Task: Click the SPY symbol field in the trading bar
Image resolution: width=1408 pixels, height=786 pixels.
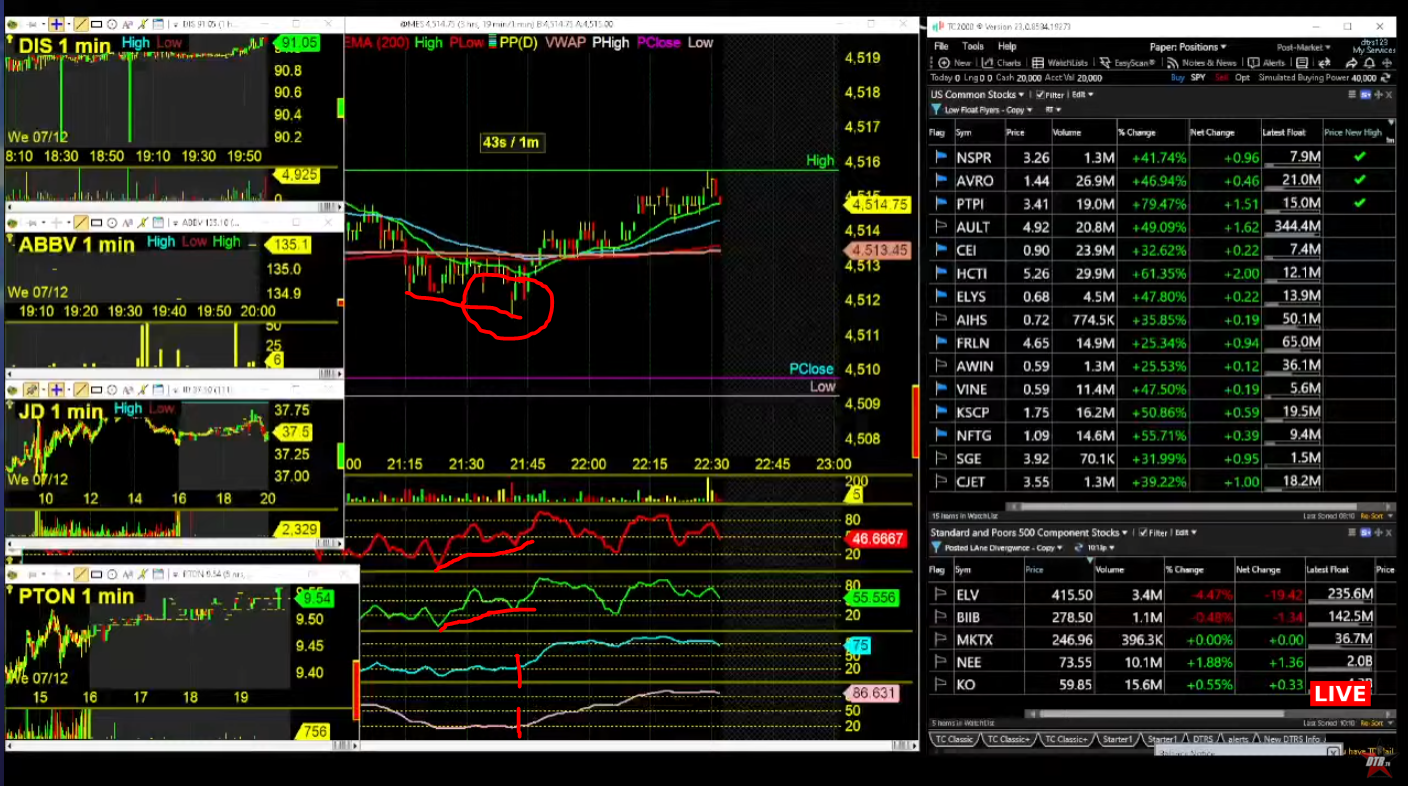Action: click(1199, 78)
